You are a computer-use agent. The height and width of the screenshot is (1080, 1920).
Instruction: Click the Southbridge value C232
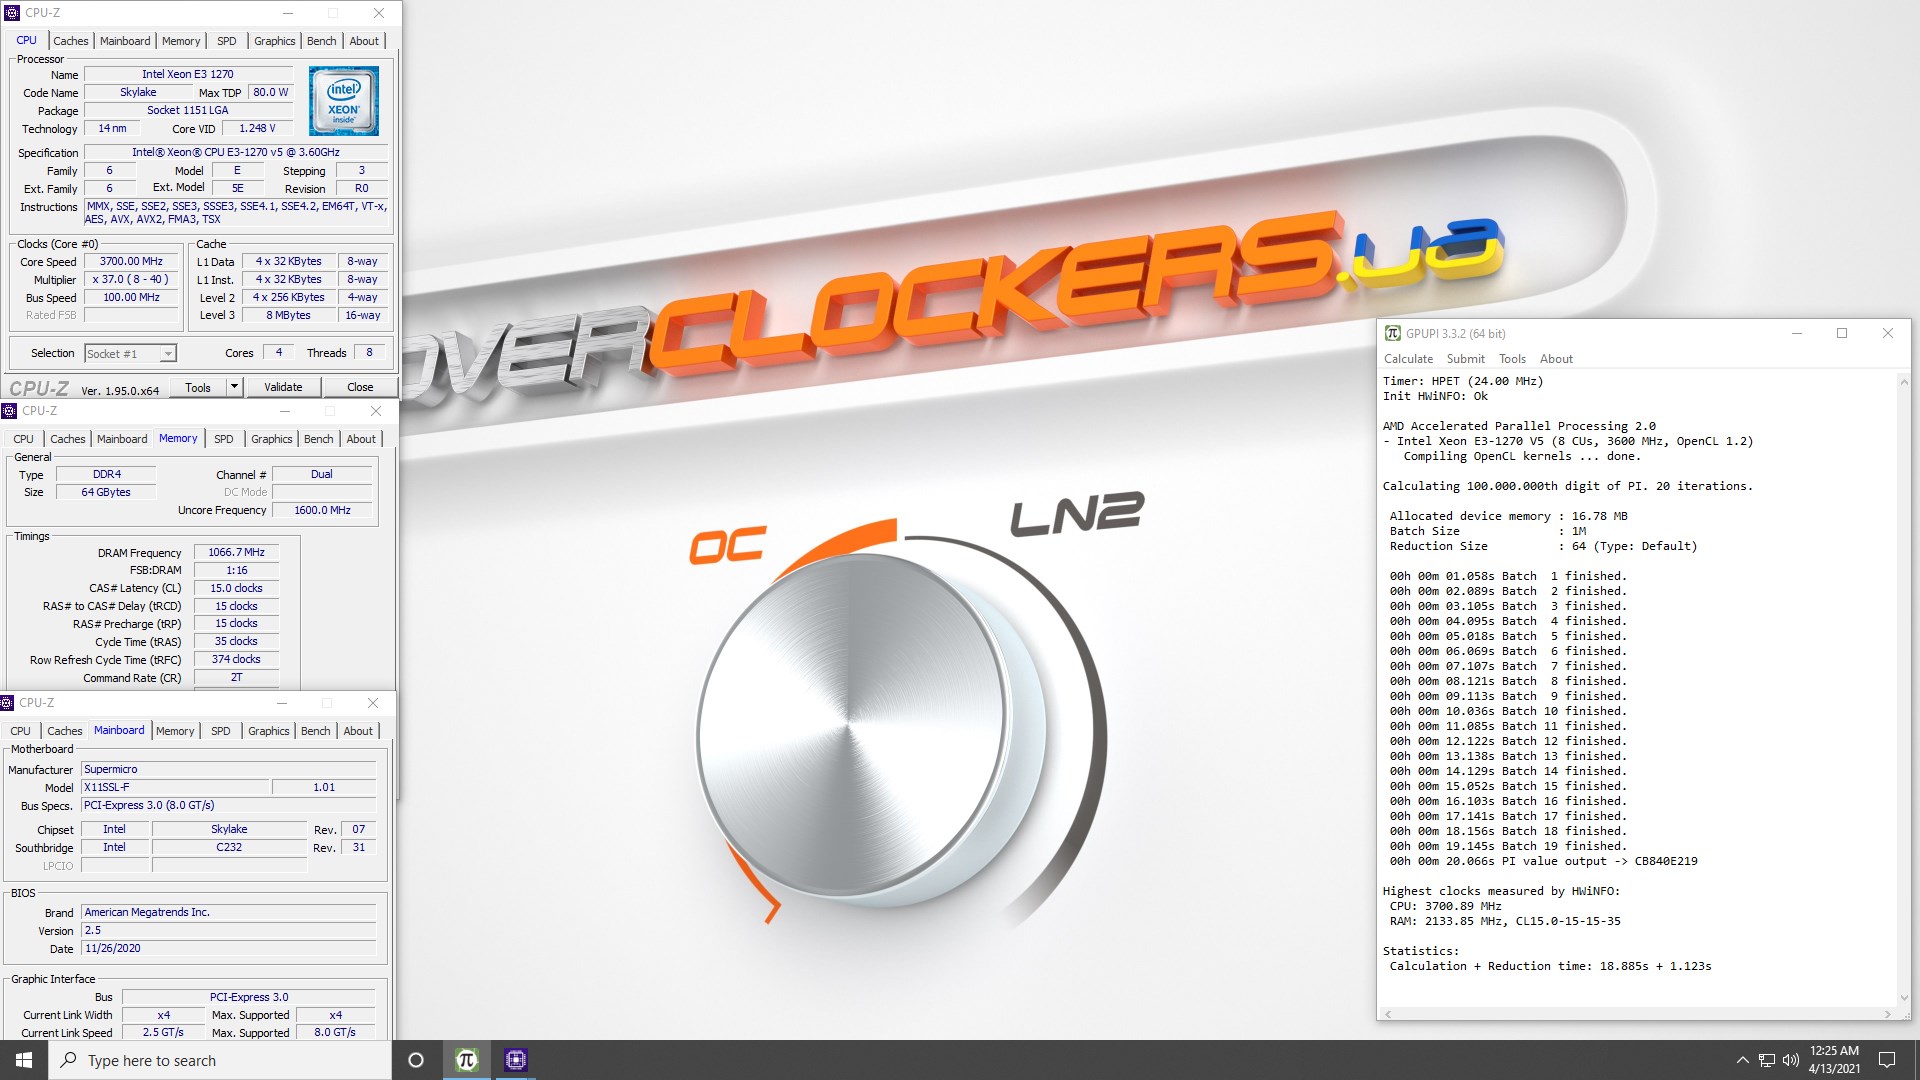pyautogui.click(x=229, y=847)
